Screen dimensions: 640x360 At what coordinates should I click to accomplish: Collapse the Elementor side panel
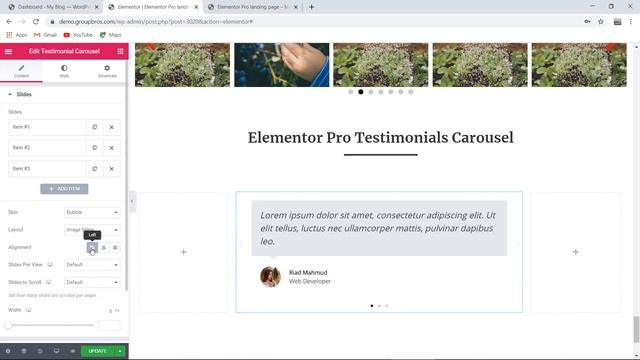(x=132, y=201)
